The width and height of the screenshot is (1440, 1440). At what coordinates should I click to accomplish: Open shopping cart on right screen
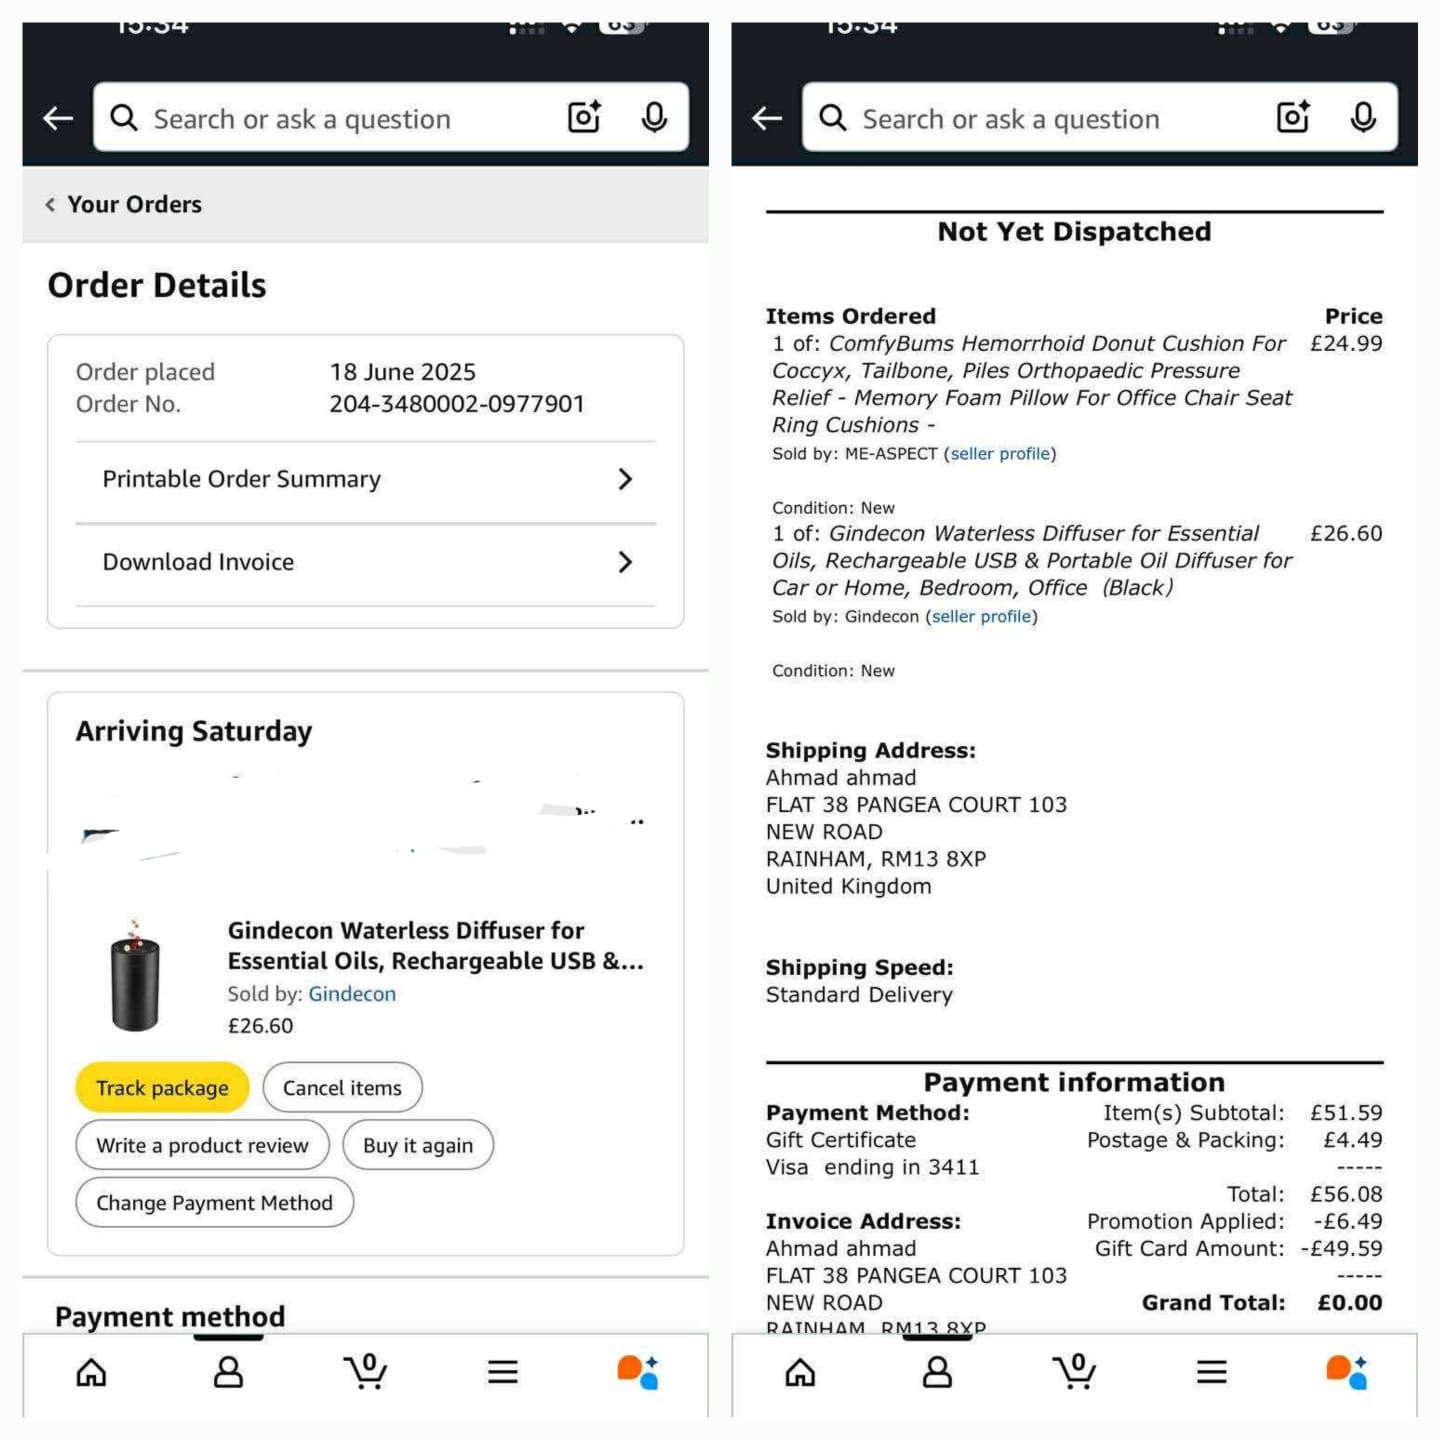pos(1074,1371)
